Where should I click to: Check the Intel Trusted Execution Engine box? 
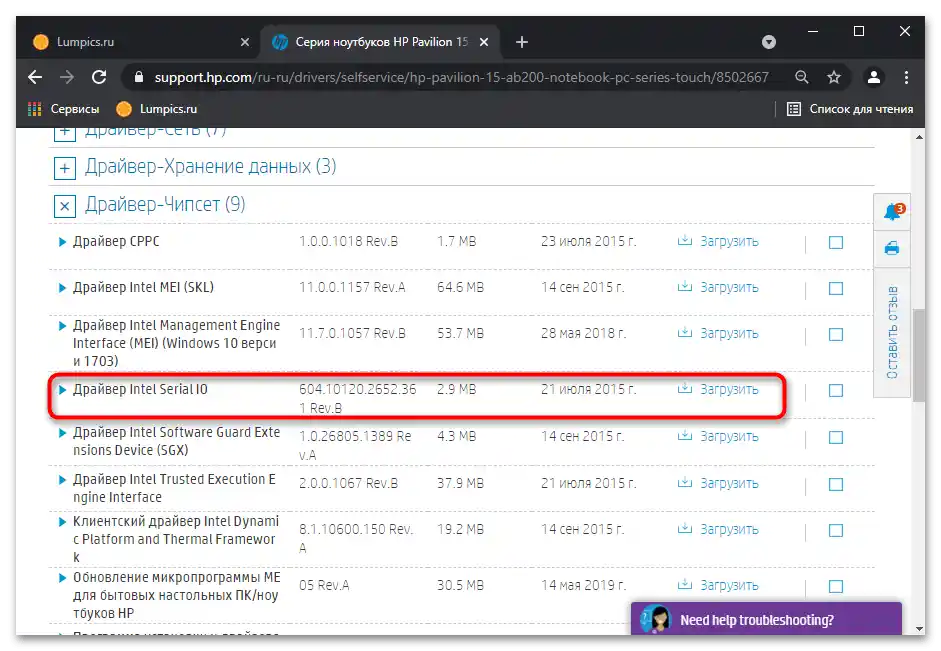coord(835,484)
